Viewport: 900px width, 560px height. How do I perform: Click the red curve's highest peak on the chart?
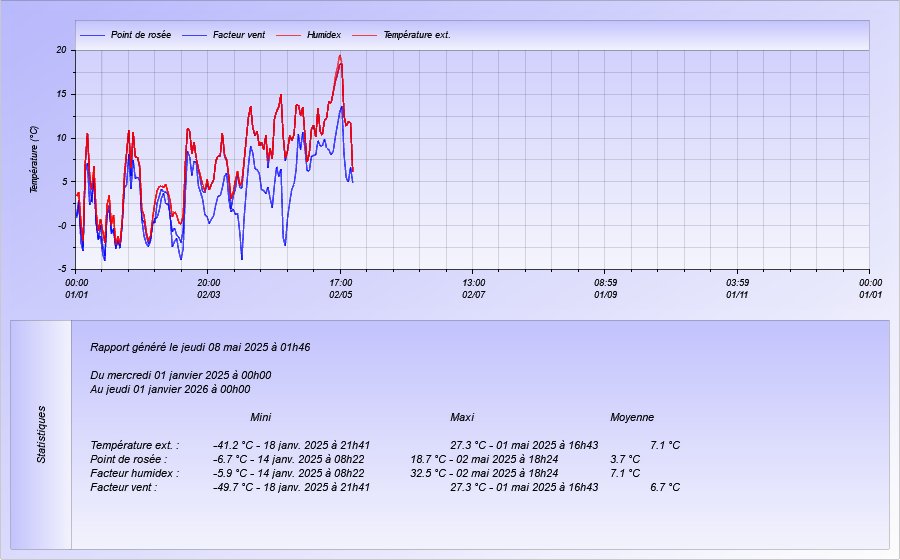340,55
